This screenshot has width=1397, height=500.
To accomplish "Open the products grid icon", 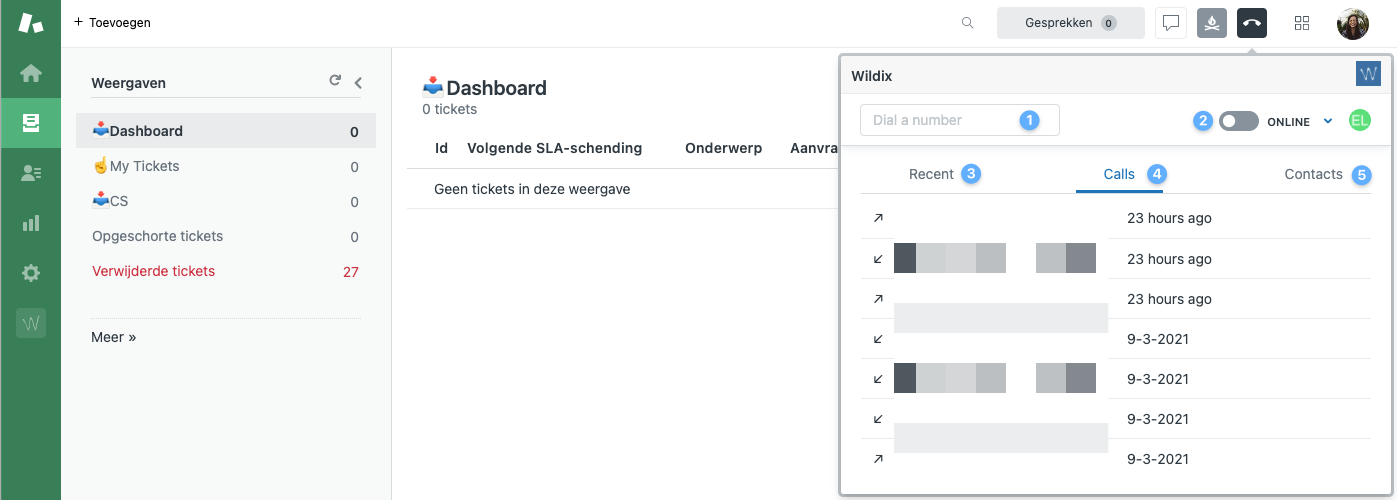I will pyautogui.click(x=1302, y=23).
